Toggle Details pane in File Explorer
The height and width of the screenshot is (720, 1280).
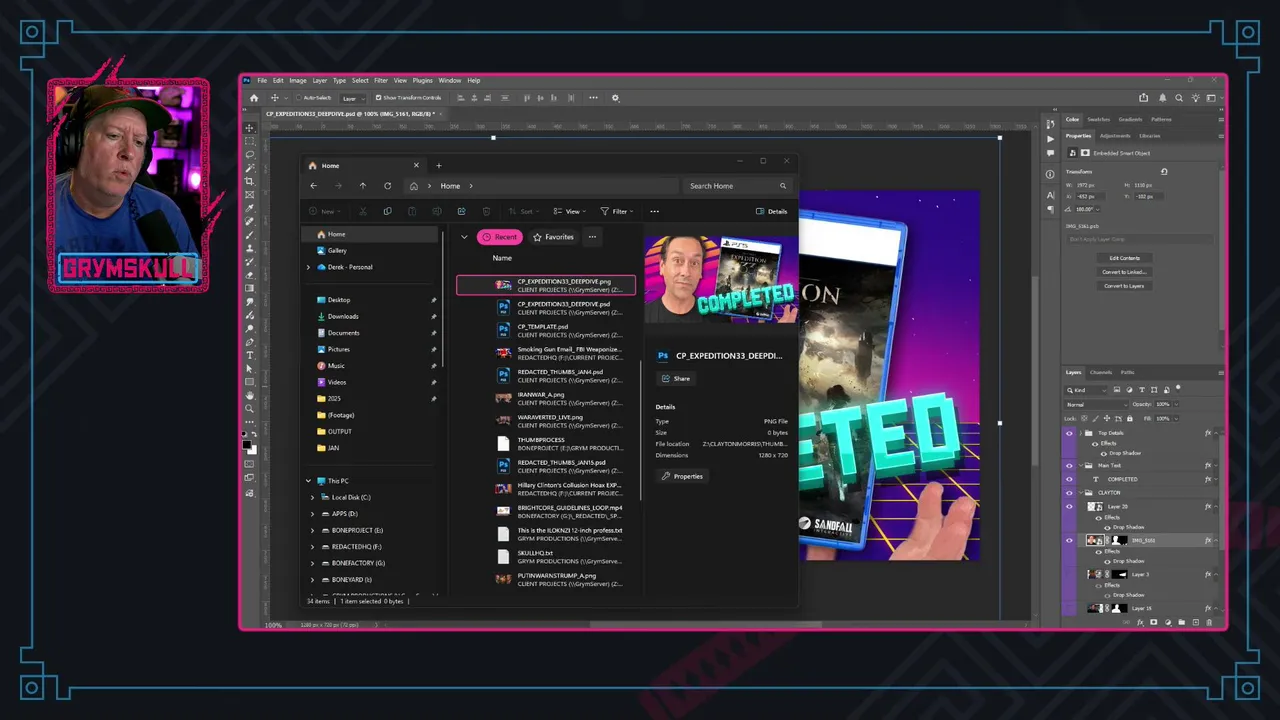[771, 211]
